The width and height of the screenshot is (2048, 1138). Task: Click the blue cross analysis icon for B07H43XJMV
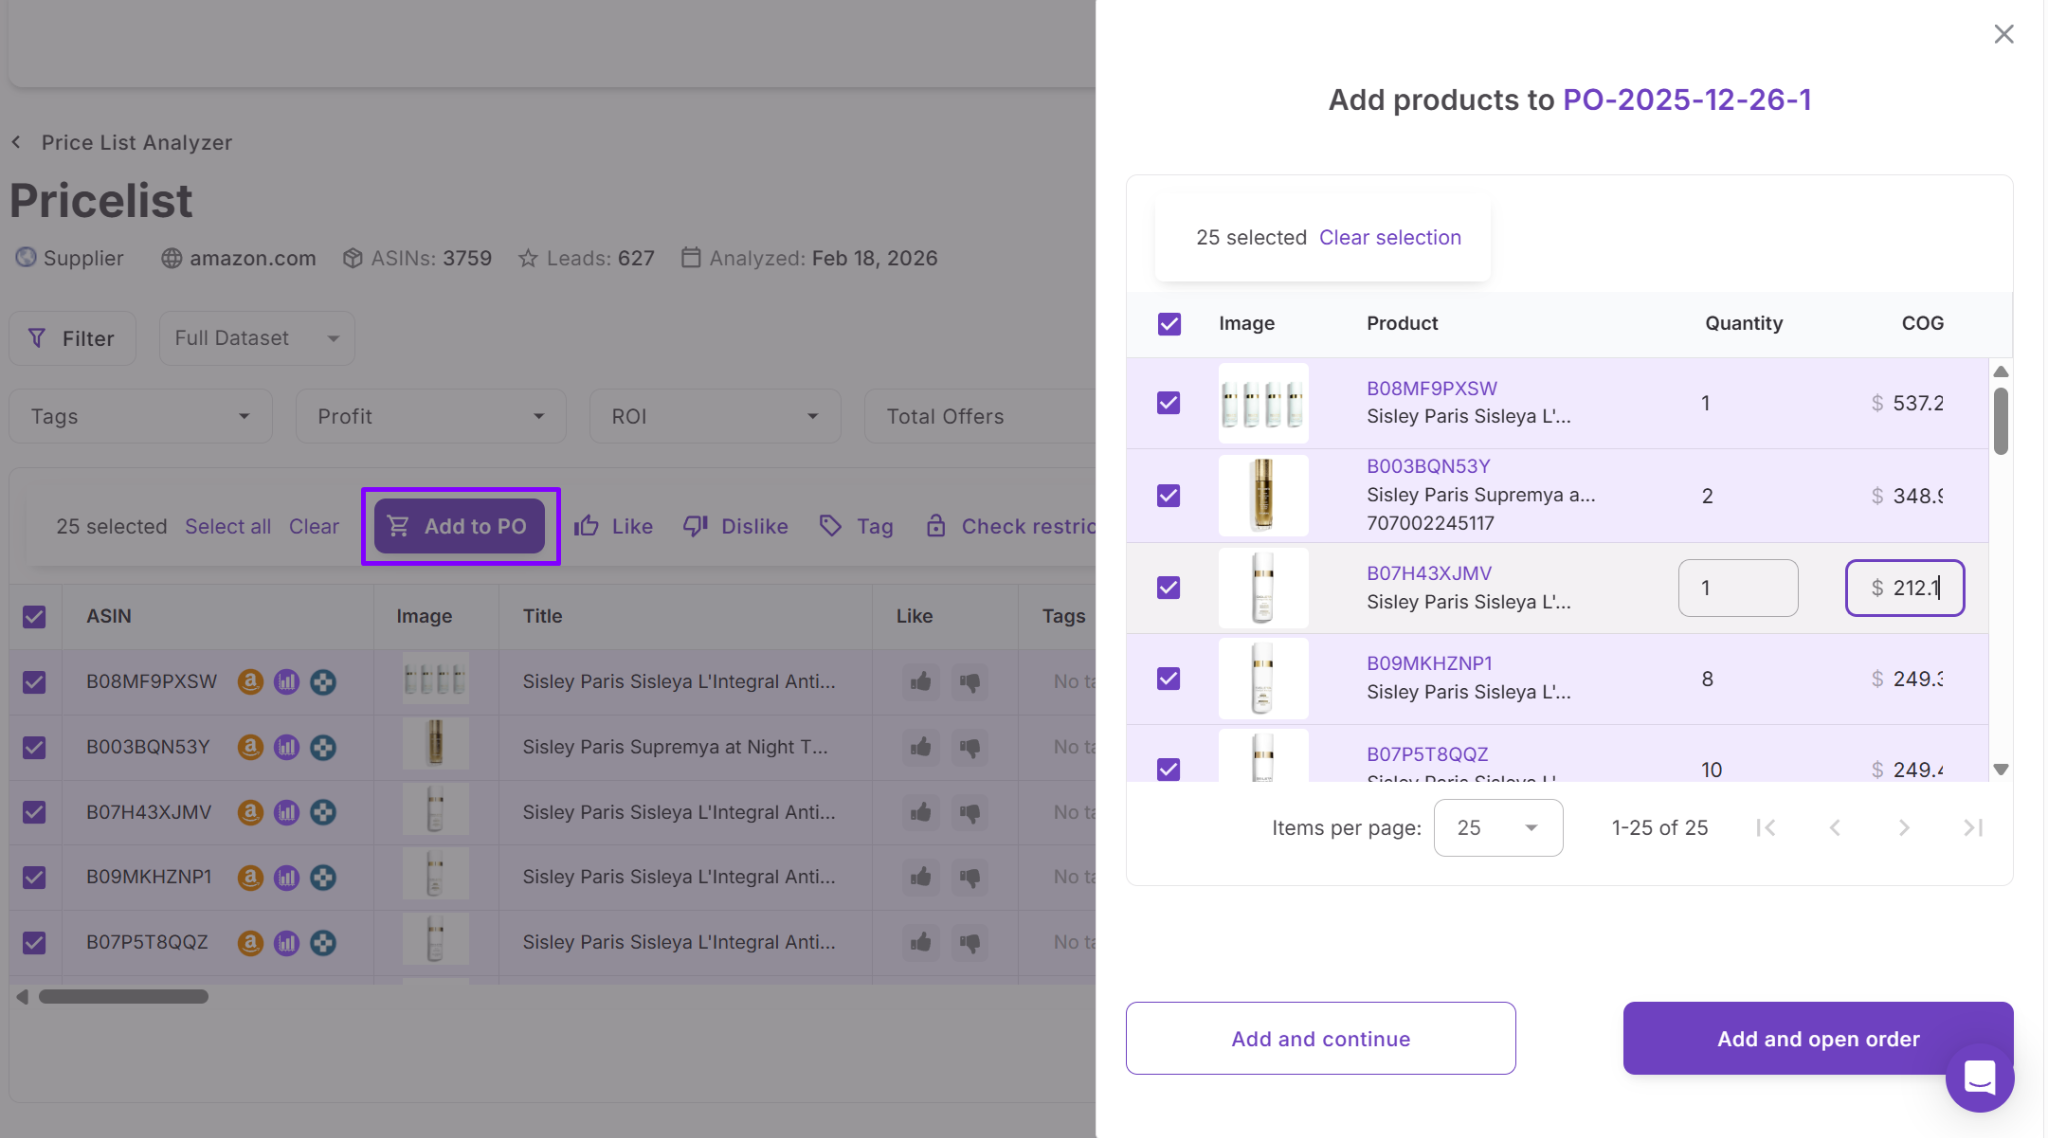click(322, 812)
